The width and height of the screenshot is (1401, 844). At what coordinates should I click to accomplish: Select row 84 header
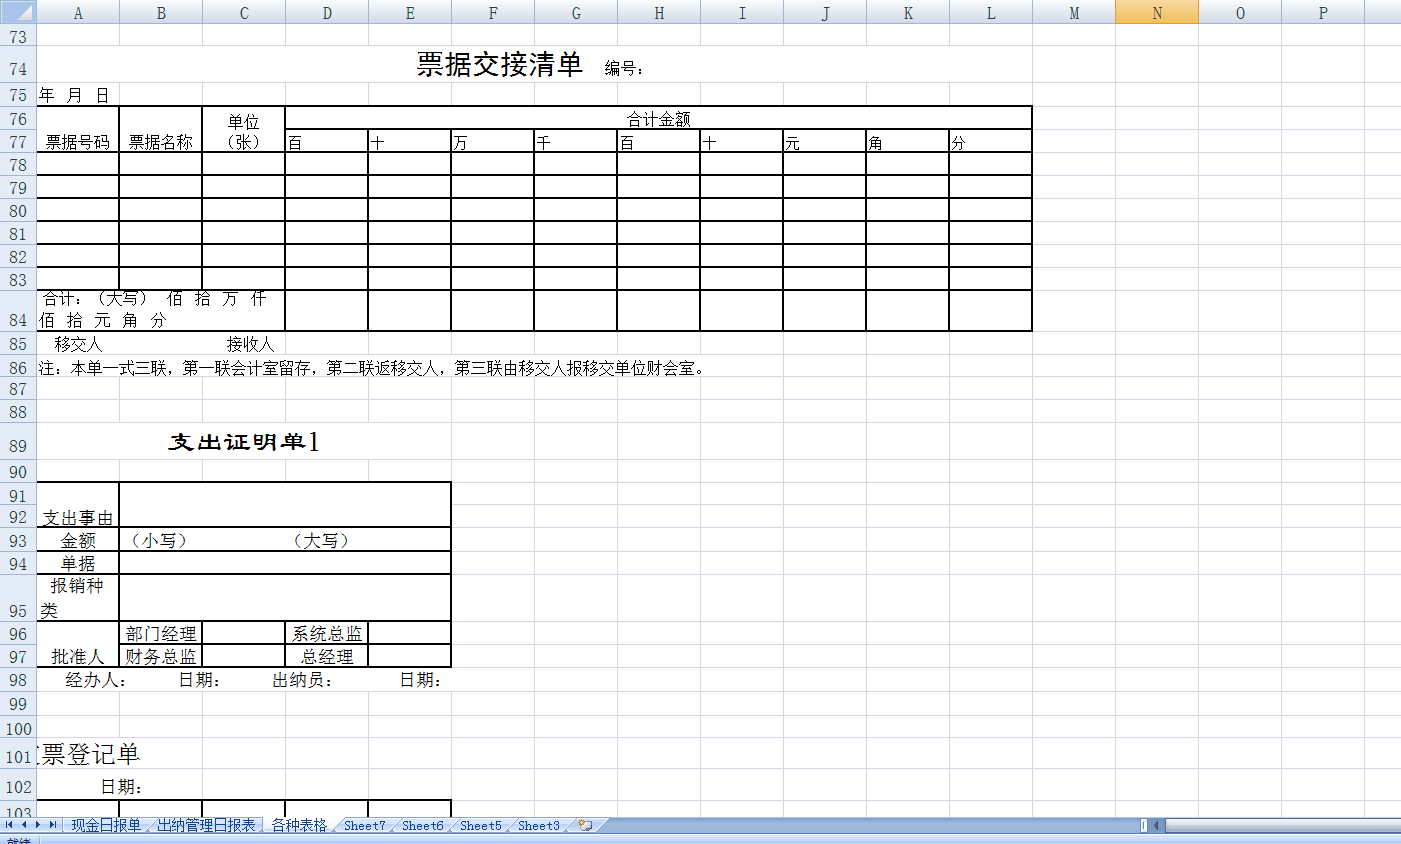pyautogui.click(x=18, y=311)
